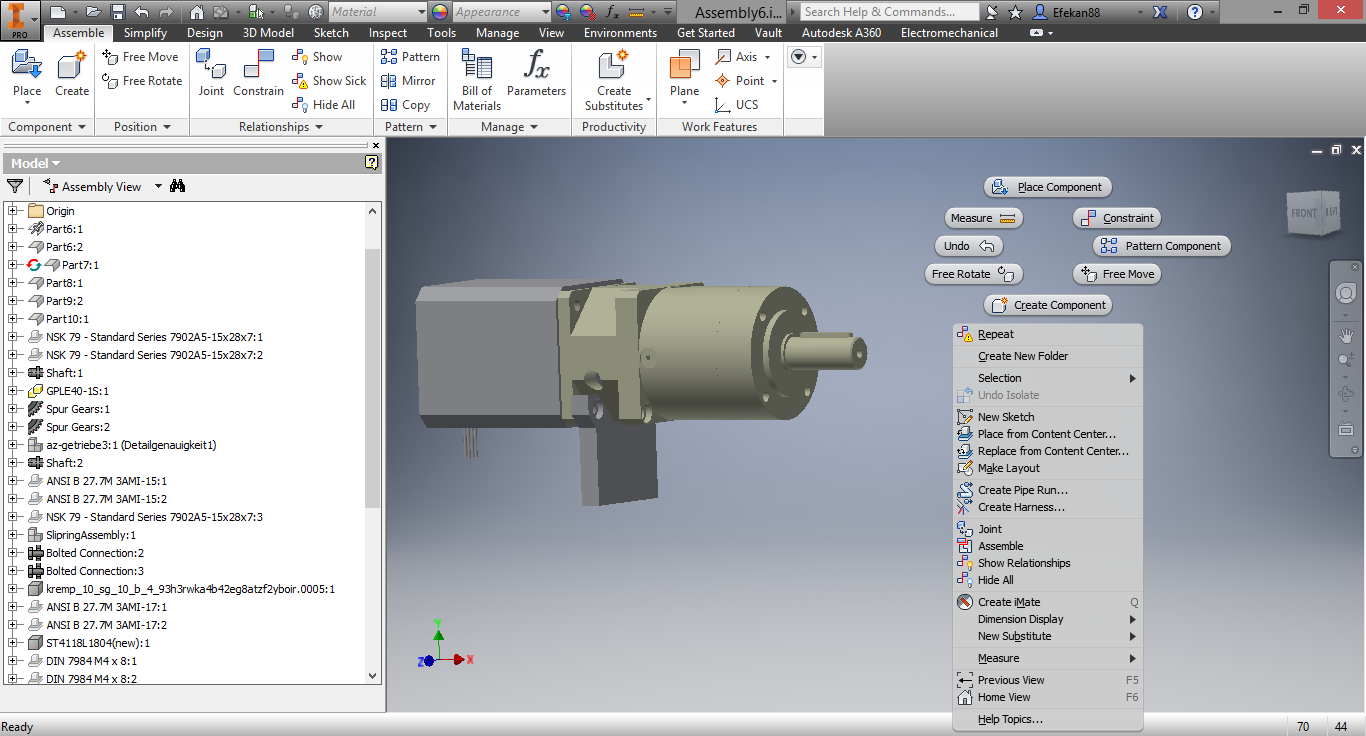Switch to the Inspect ribbon tab

pos(388,33)
